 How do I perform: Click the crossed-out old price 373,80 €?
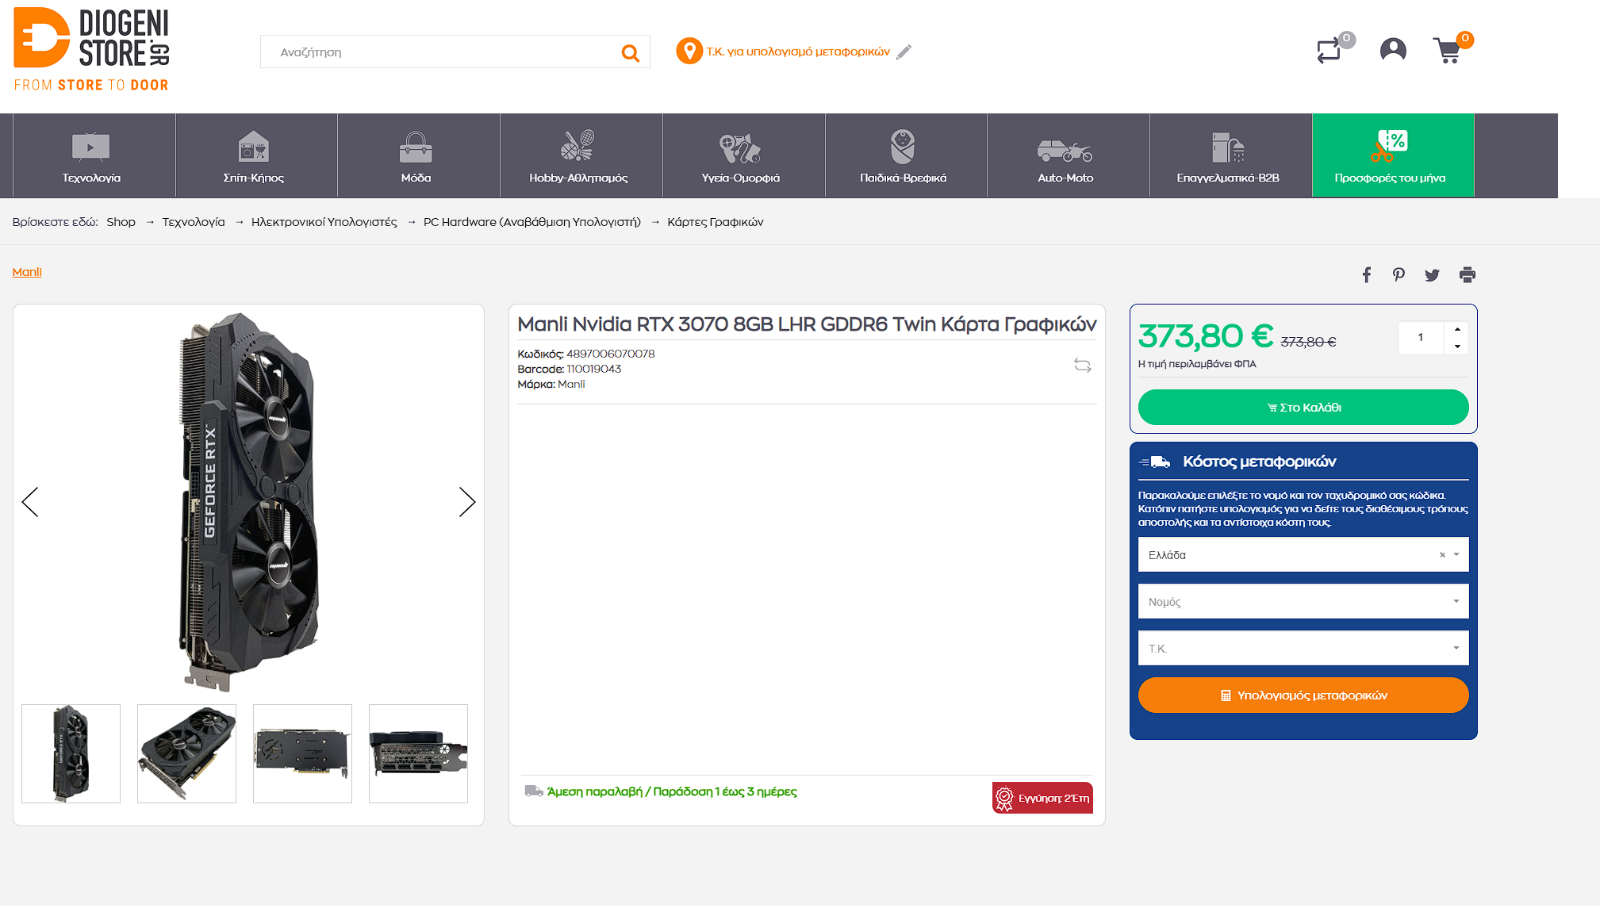tap(1308, 342)
